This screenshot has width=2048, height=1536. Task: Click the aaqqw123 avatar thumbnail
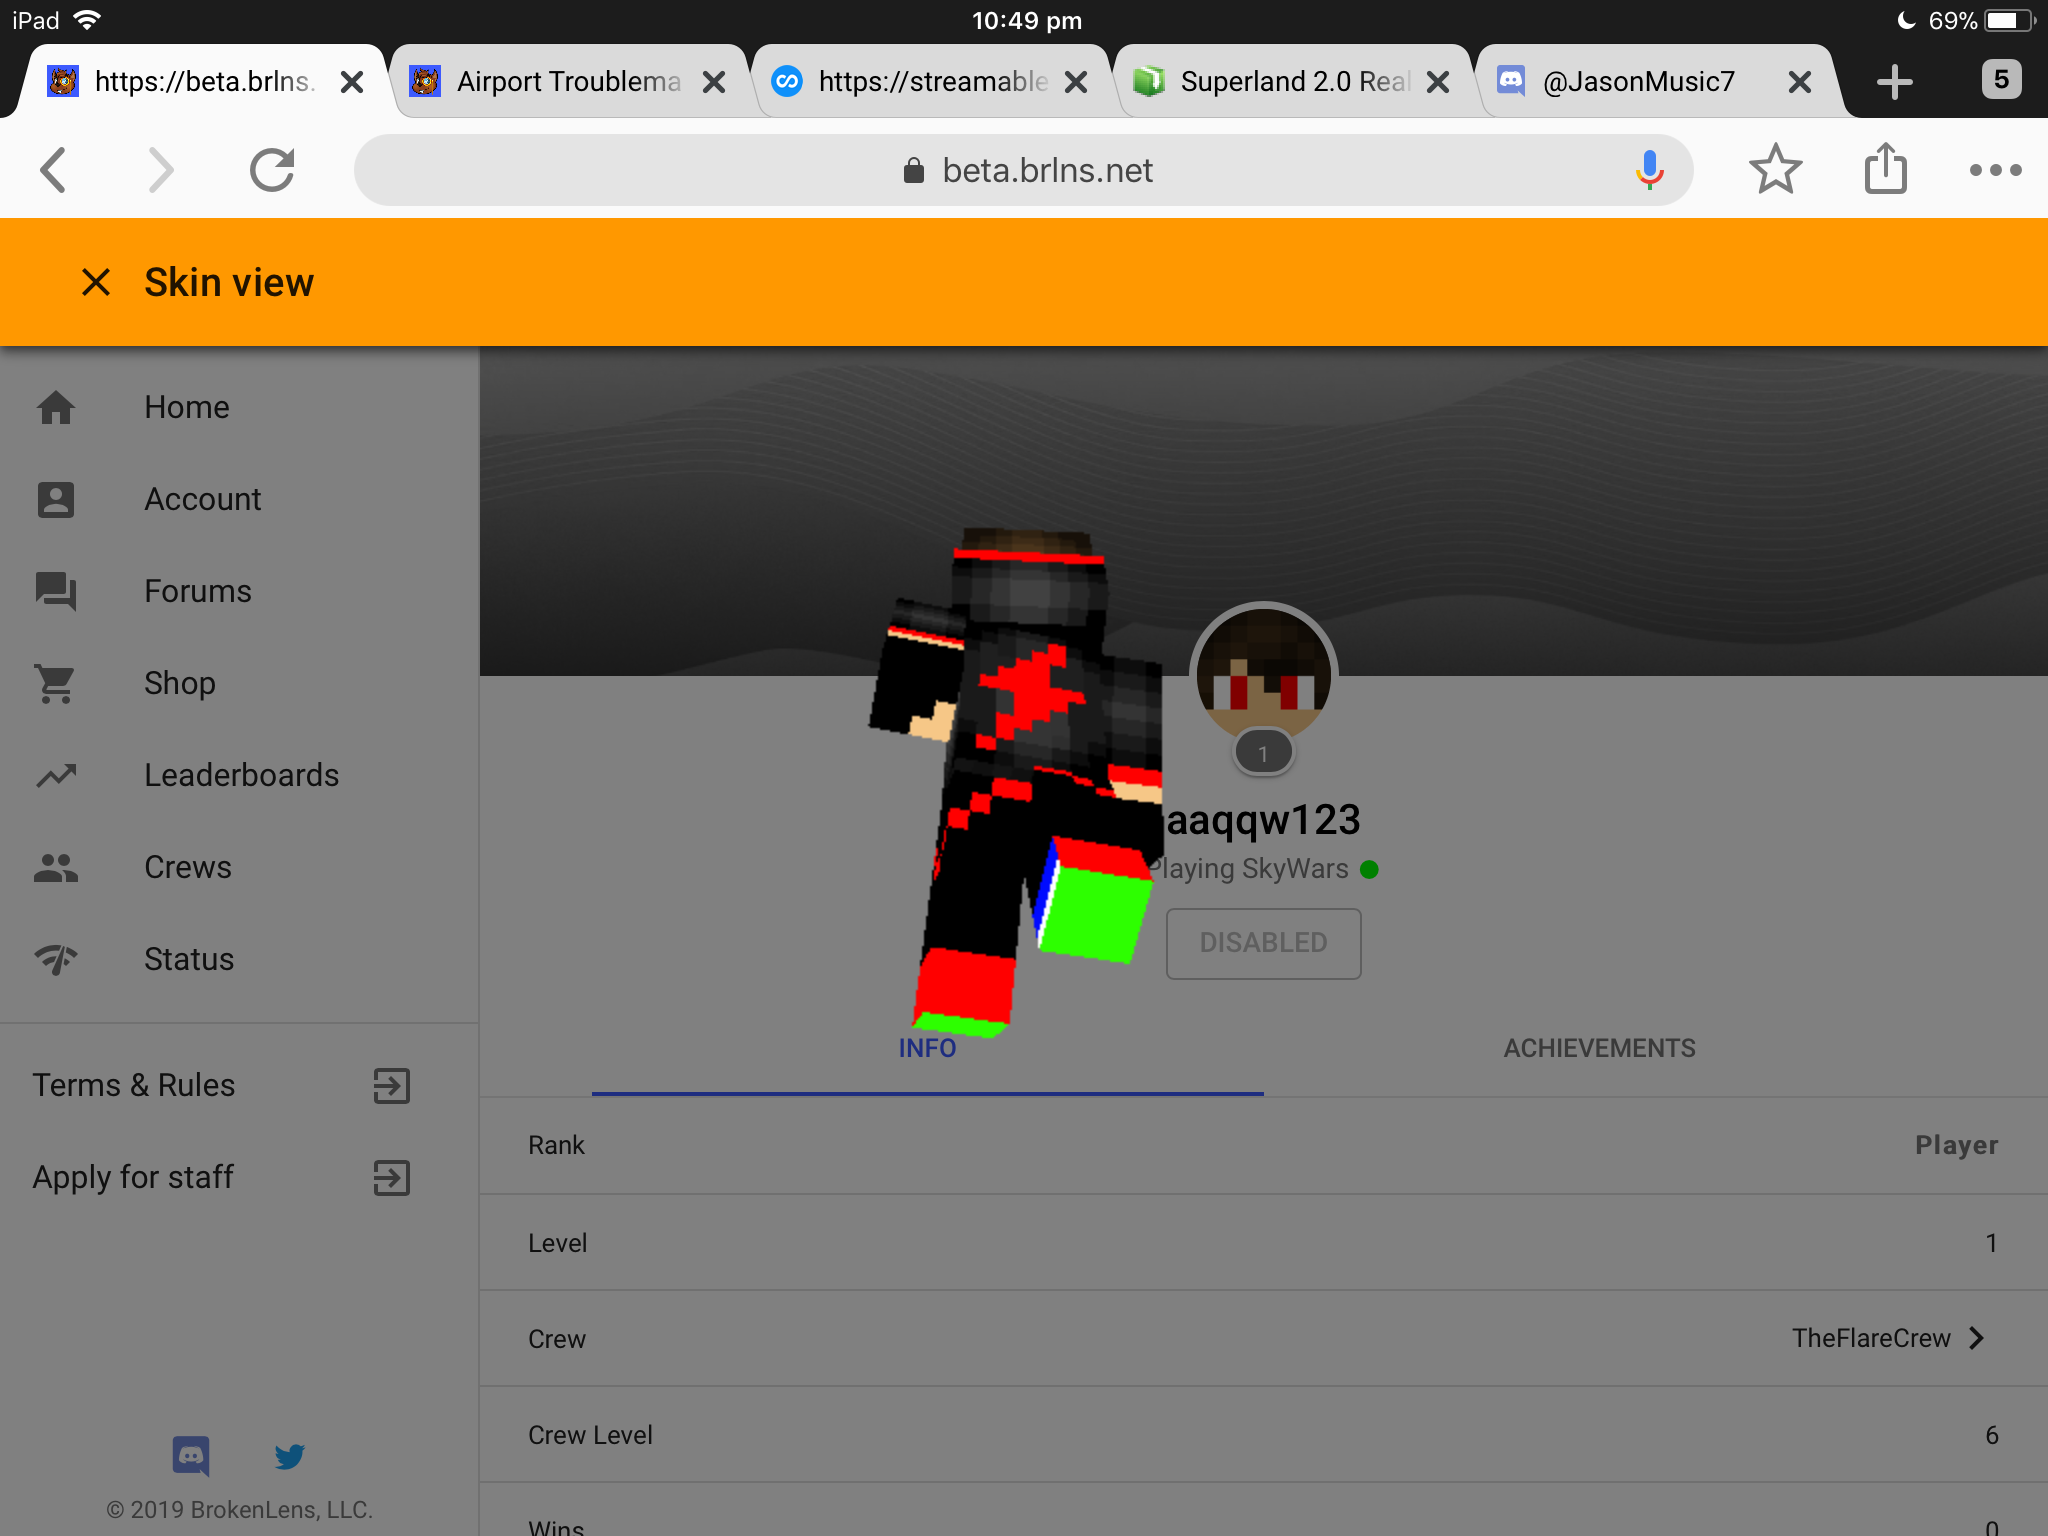(1264, 674)
